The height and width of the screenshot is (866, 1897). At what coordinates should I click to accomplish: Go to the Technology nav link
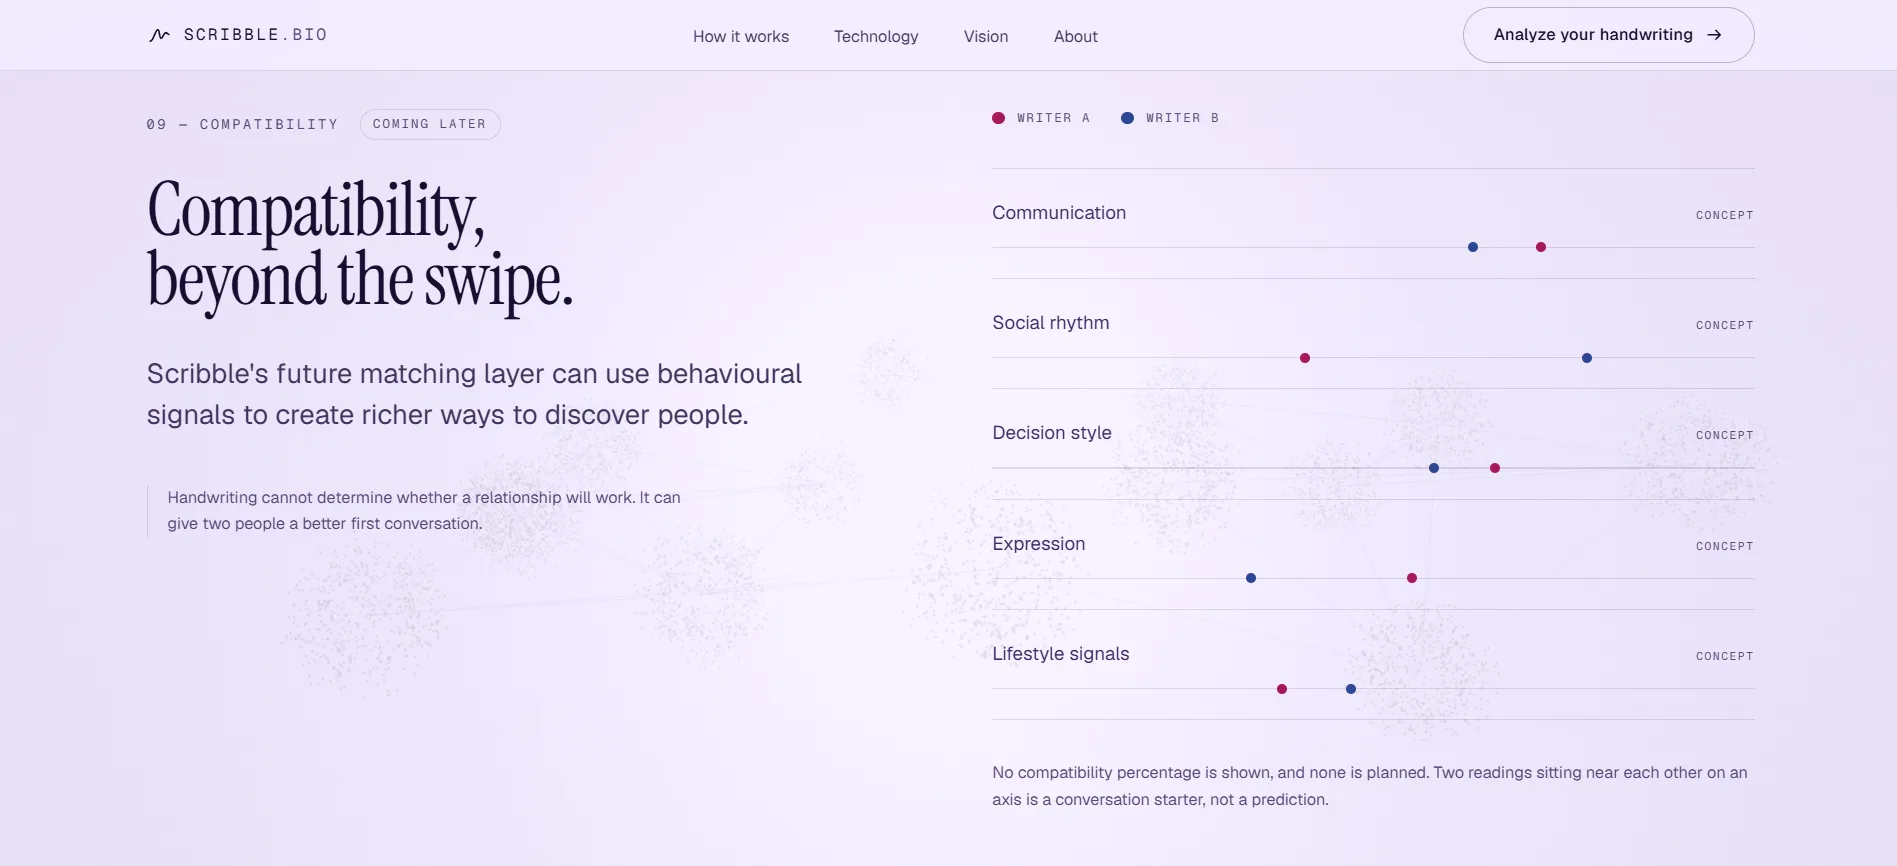pyautogui.click(x=876, y=37)
